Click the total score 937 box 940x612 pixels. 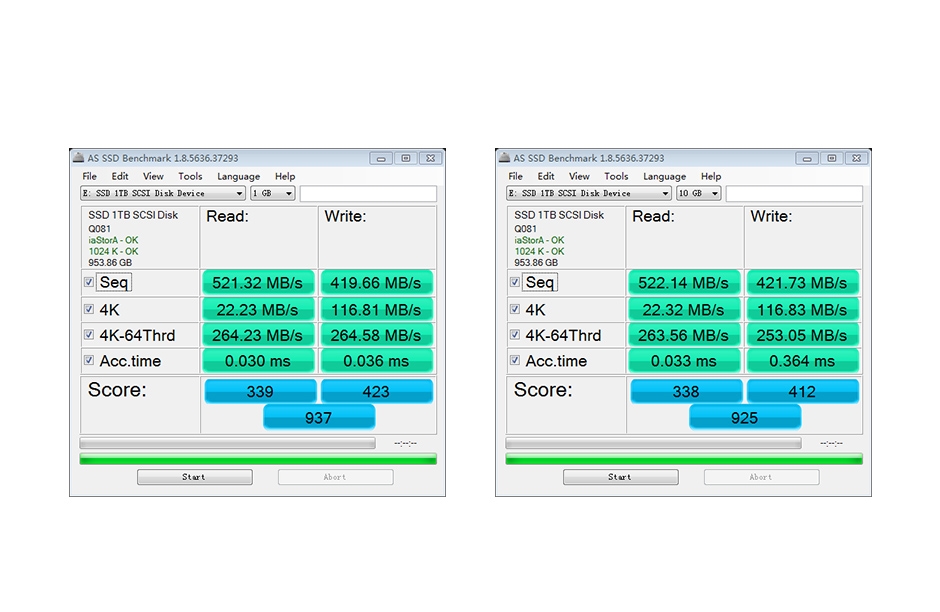pos(318,418)
